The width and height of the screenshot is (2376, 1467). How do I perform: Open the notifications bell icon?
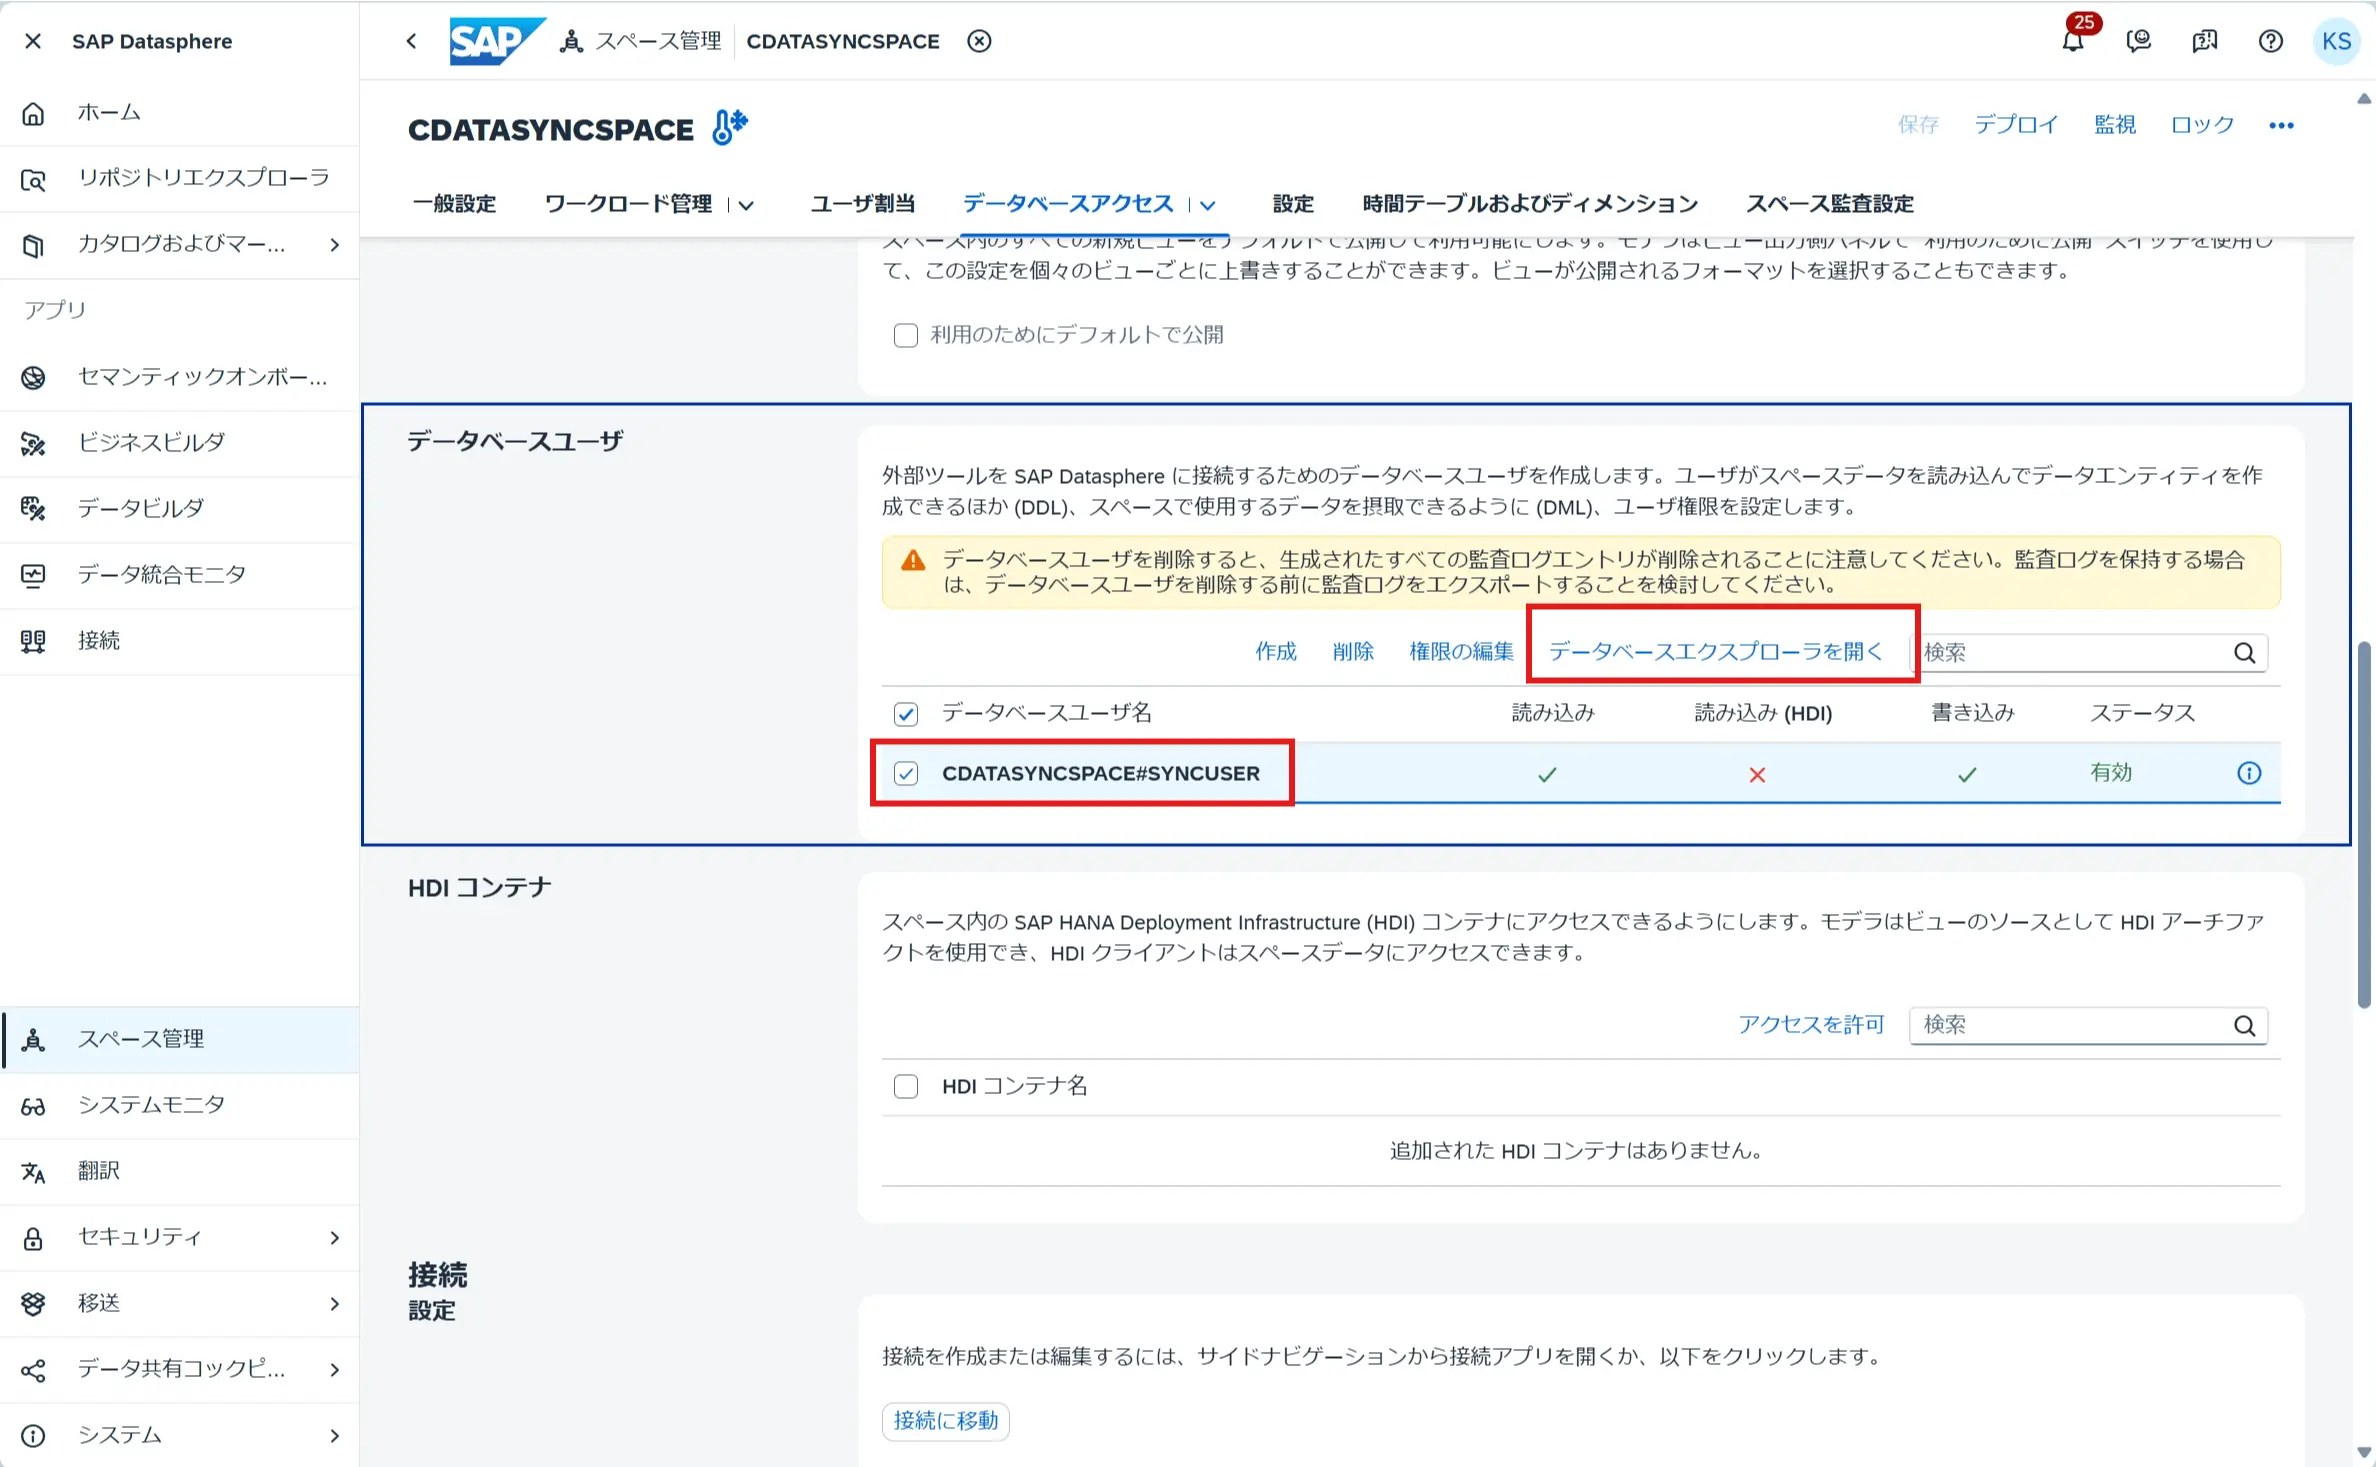[x=2073, y=42]
